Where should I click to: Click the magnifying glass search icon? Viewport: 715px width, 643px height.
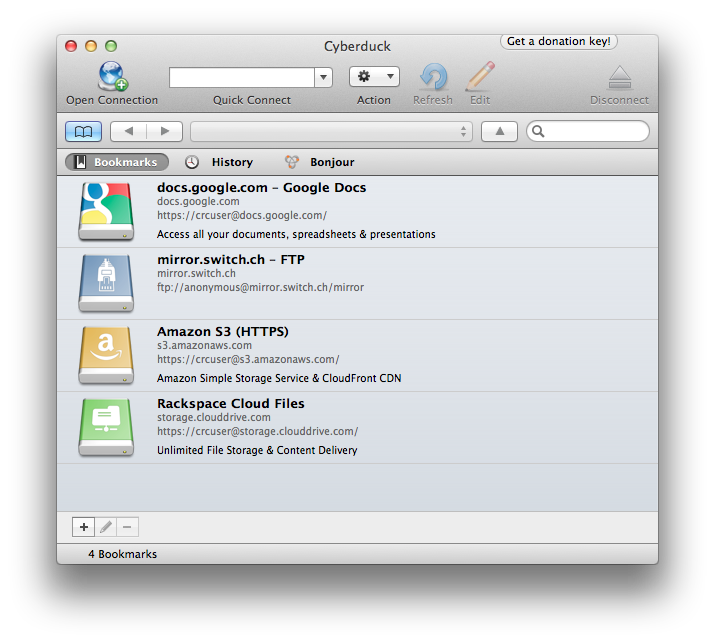click(538, 131)
